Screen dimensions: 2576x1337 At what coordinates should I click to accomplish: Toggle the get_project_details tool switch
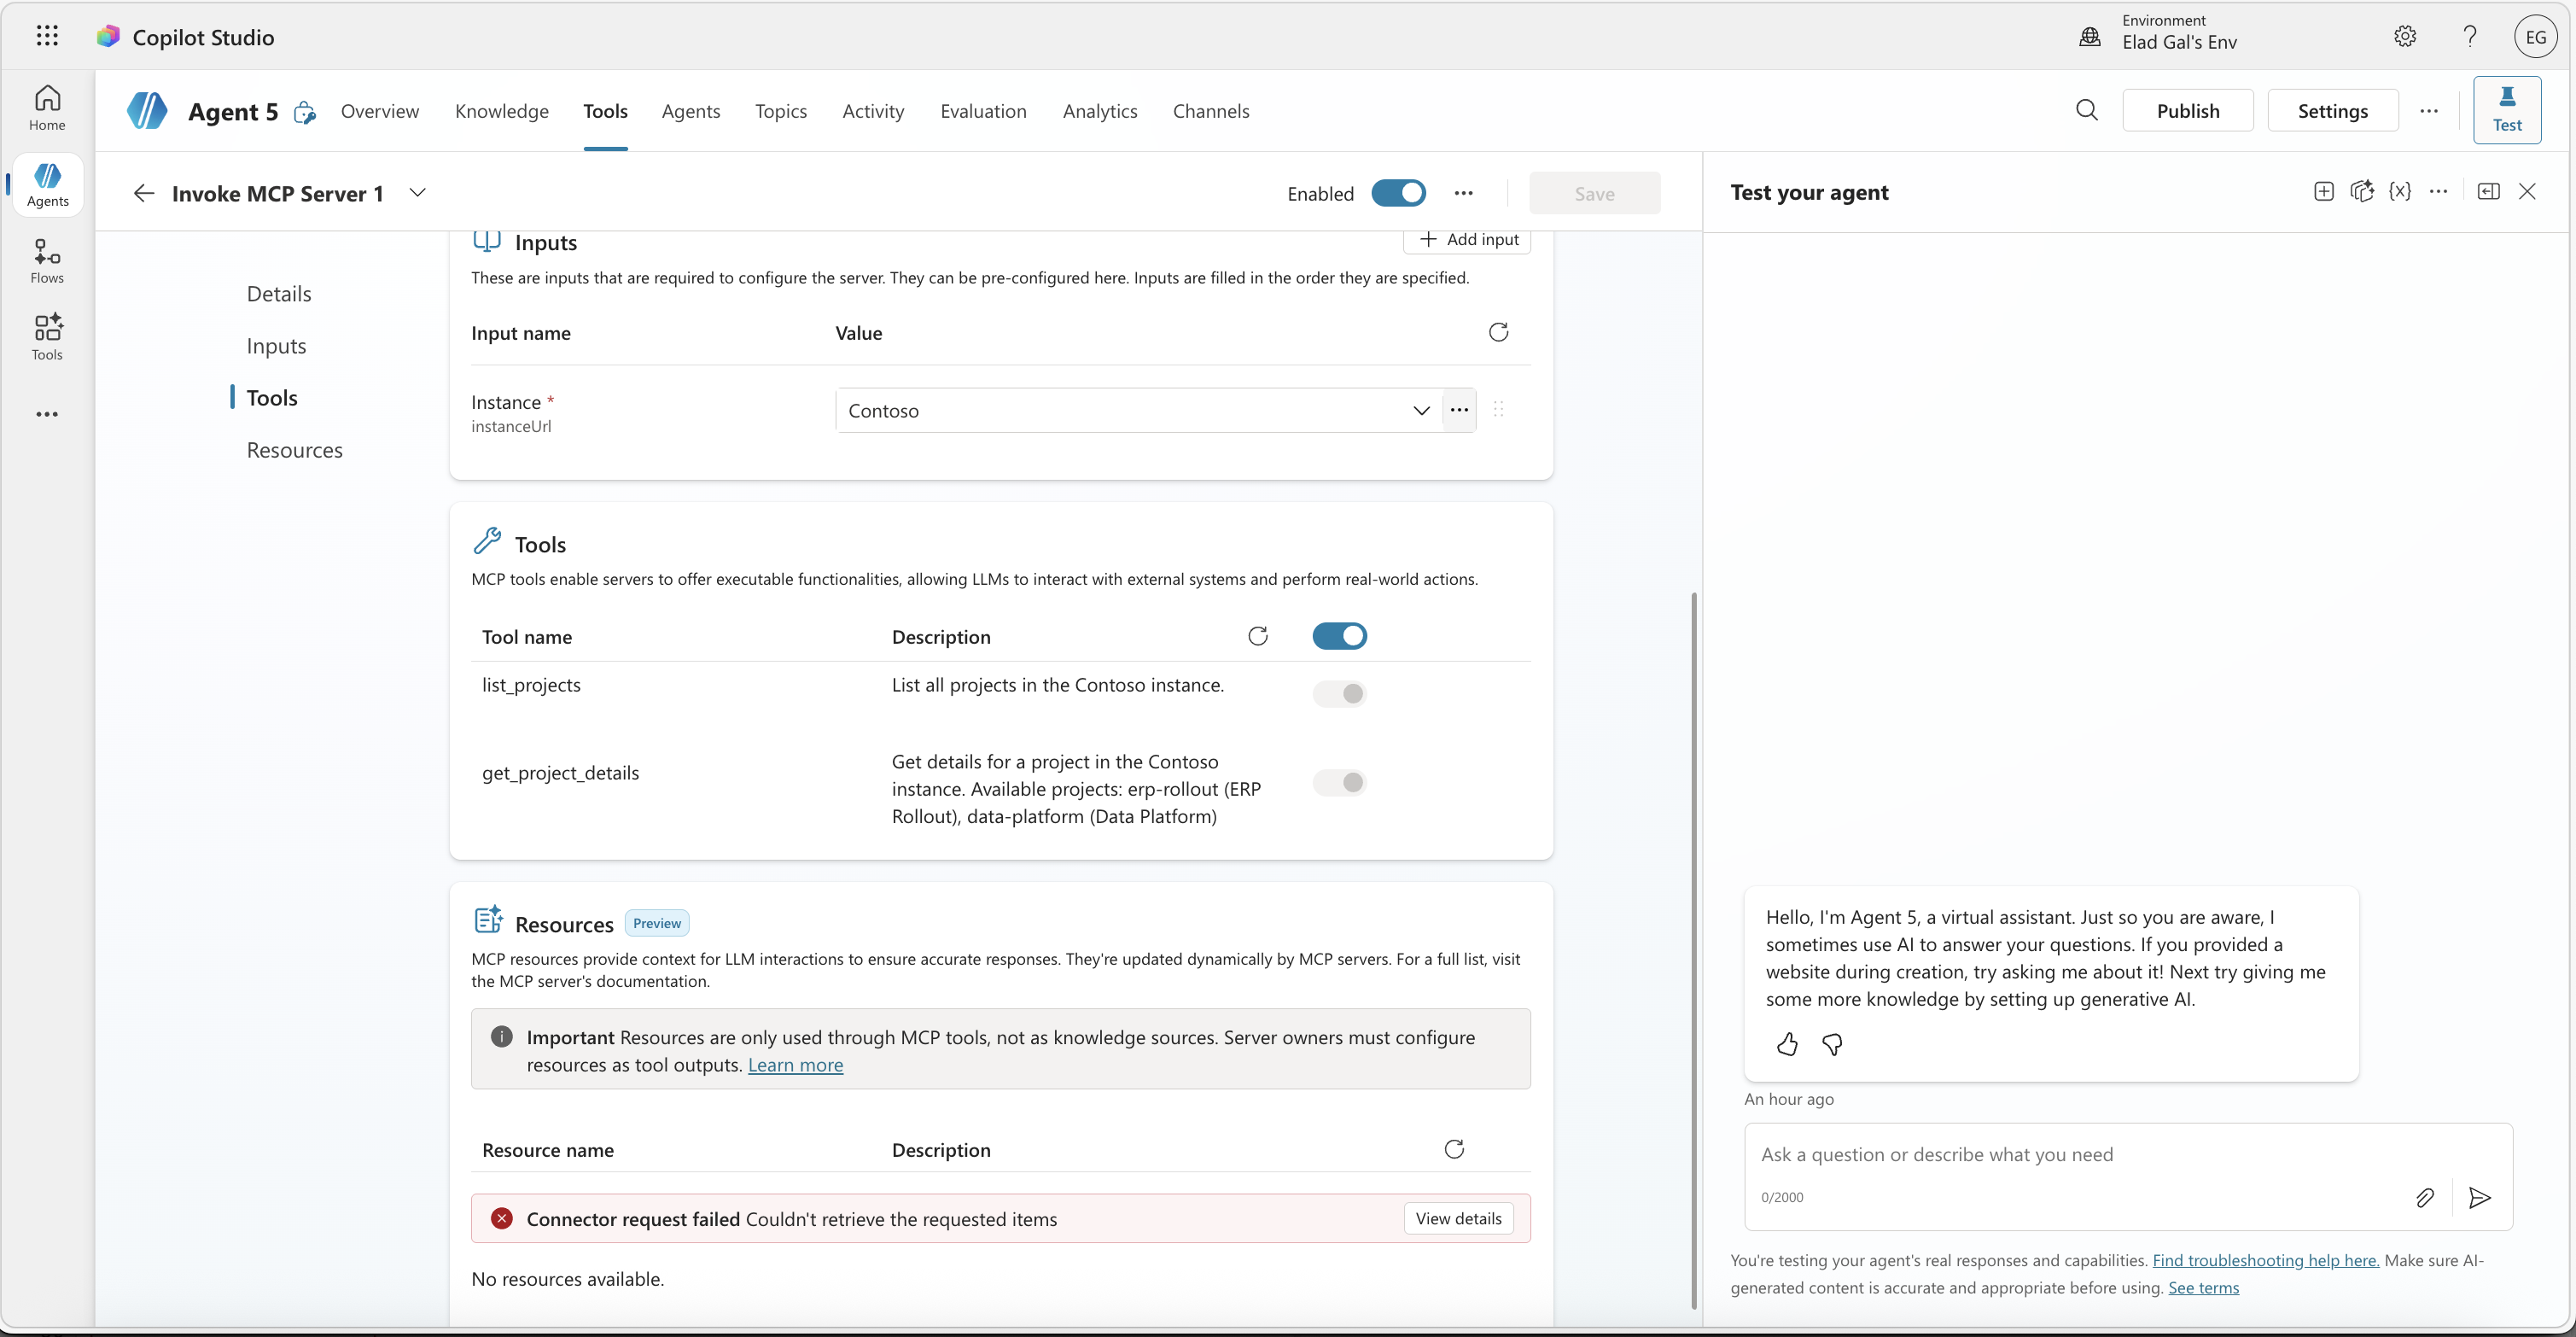click(x=1339, y=782)
